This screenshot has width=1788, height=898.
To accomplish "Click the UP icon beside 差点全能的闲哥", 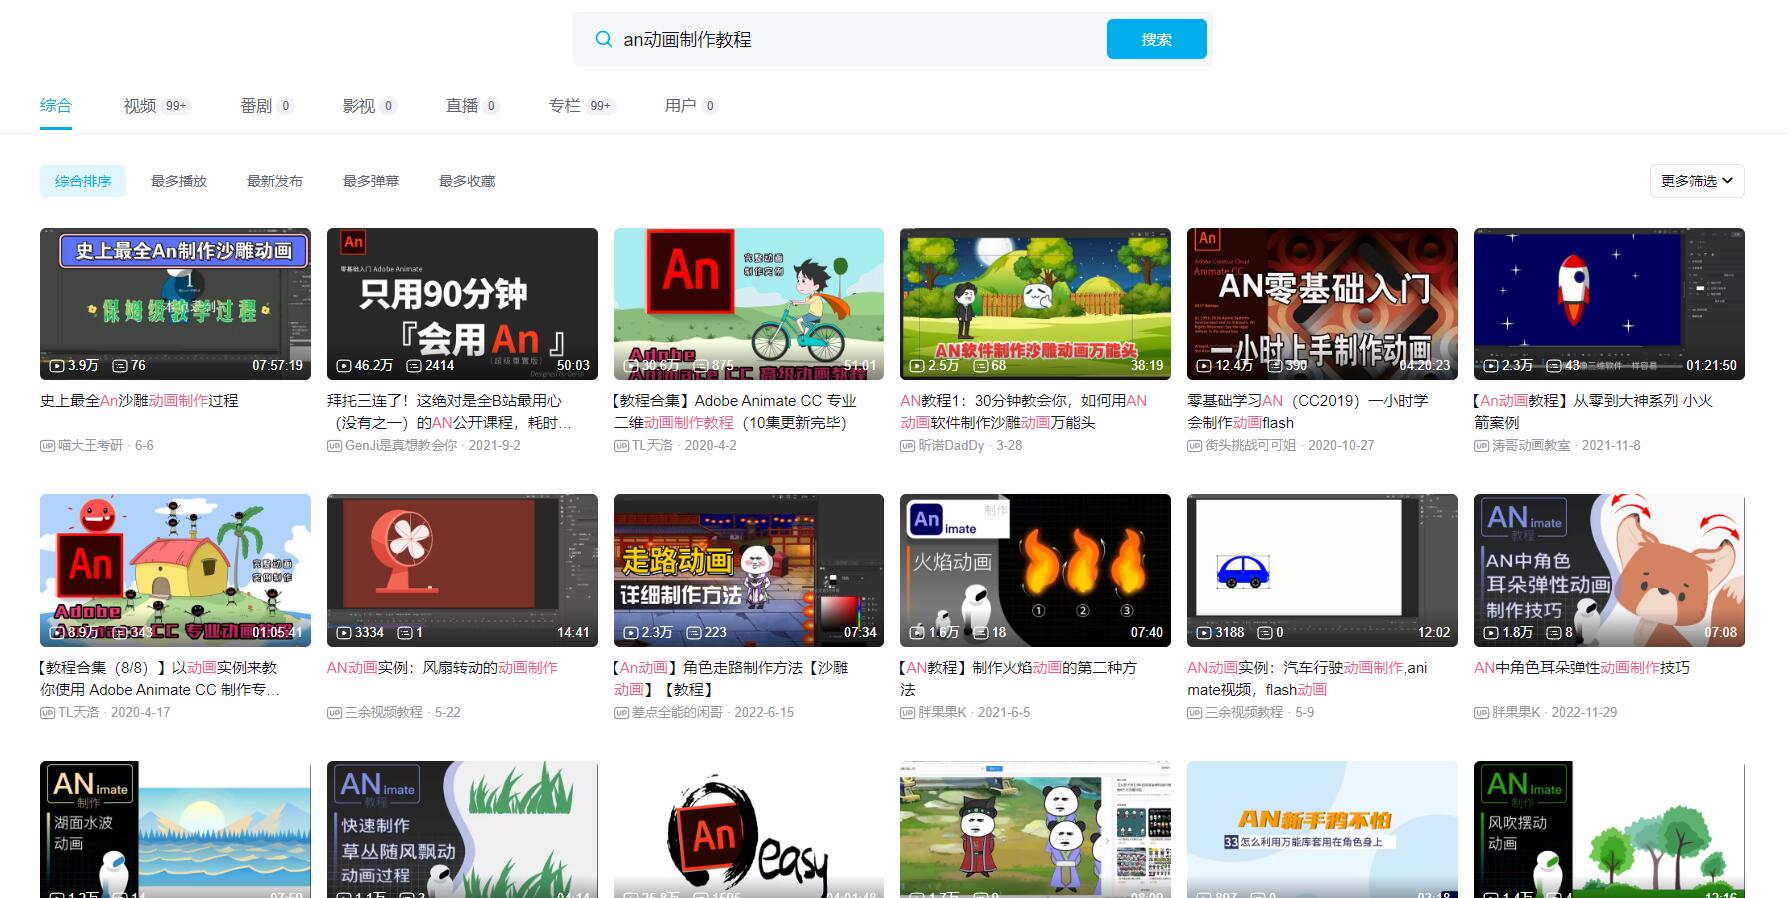I will point(621,712).
